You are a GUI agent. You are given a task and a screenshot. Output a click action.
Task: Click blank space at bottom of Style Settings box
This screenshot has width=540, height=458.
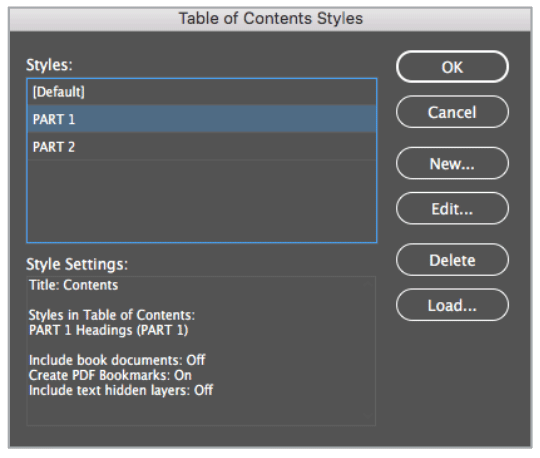tap(201, 412)
